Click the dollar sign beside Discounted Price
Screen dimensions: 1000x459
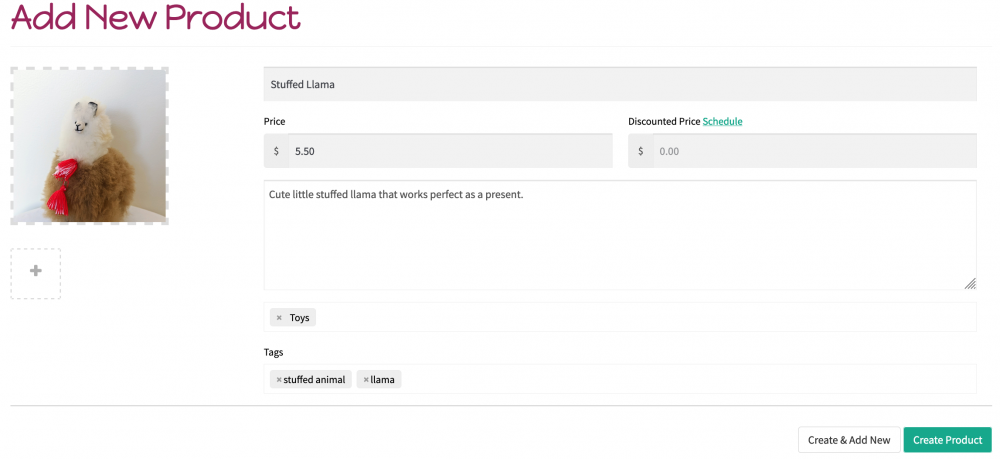tap(641, 151)
